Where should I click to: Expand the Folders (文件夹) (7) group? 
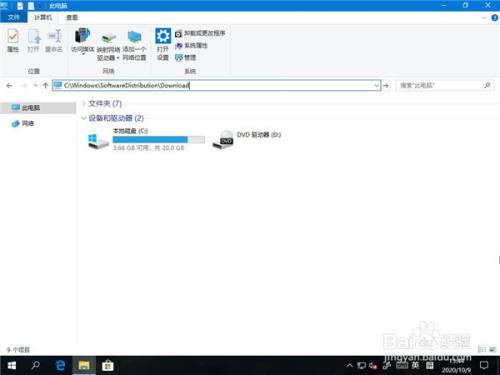point(84,104)
